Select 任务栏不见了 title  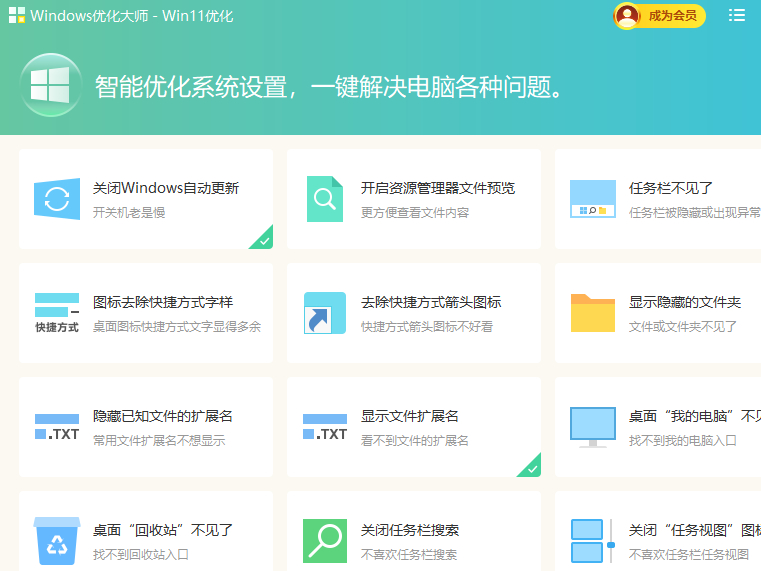point(670,188)
